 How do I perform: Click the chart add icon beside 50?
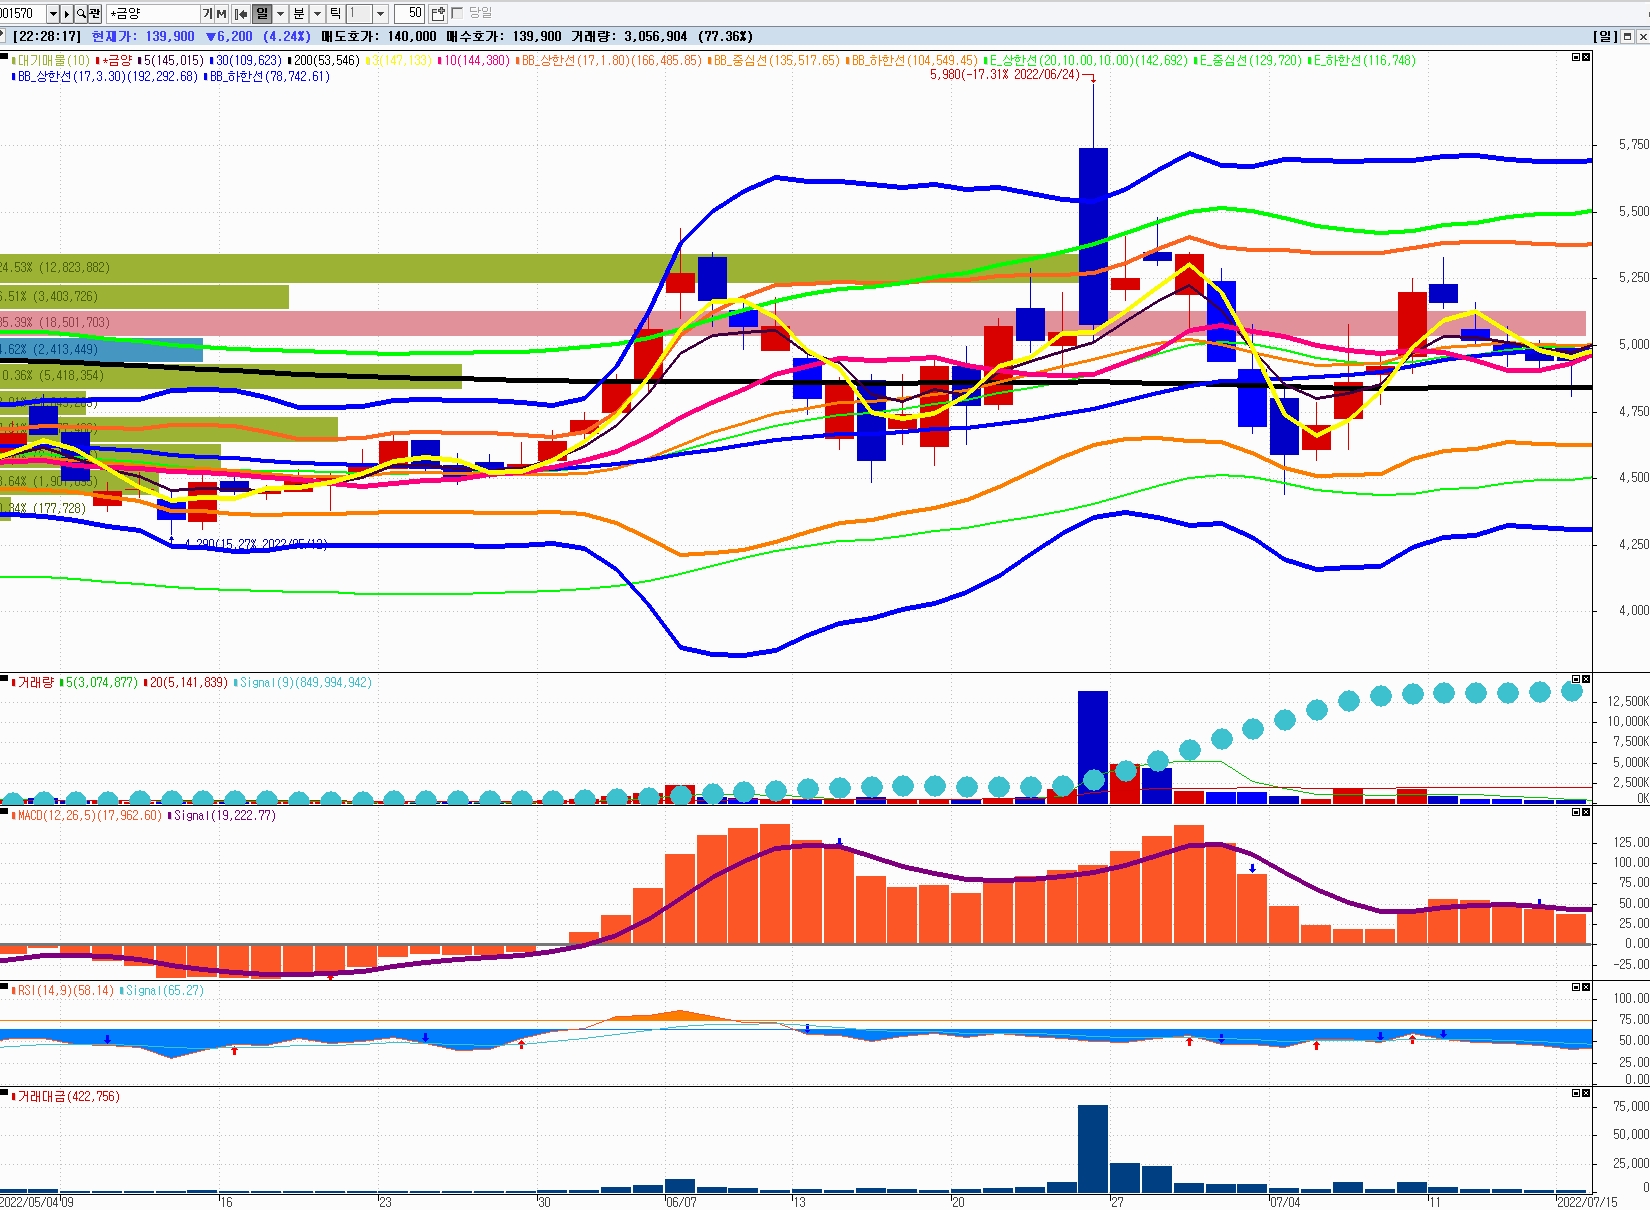pos(438,14)
